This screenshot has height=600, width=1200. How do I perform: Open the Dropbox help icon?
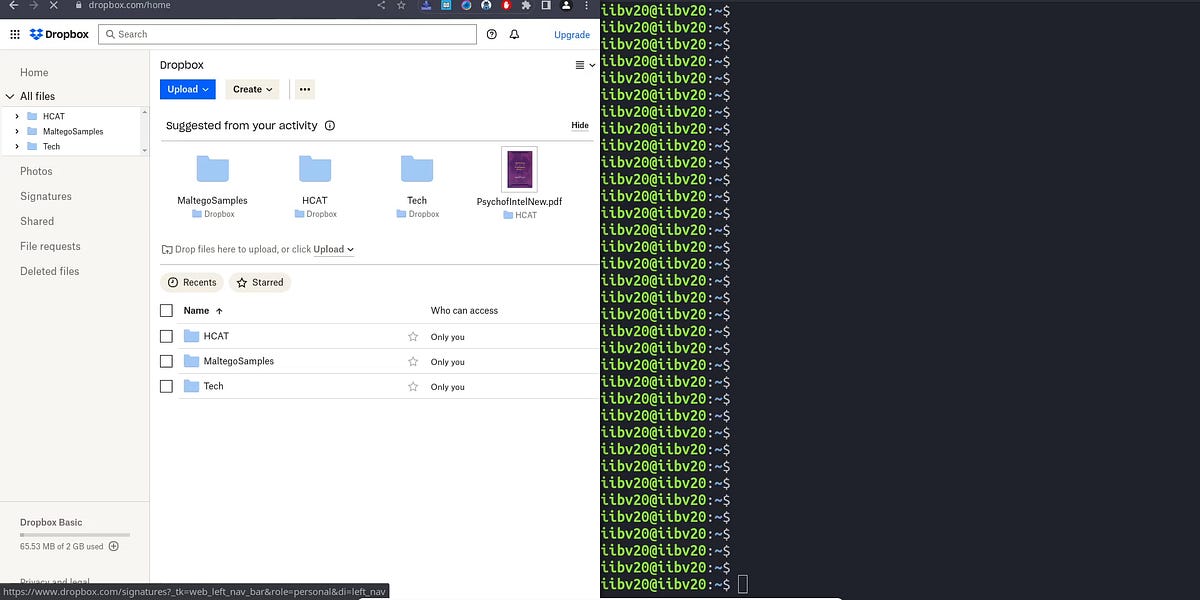[491, 33]
